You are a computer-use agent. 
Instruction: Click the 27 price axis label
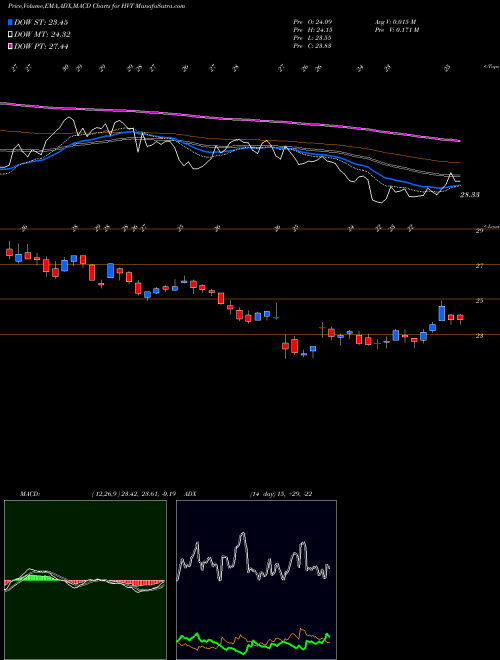479,266
